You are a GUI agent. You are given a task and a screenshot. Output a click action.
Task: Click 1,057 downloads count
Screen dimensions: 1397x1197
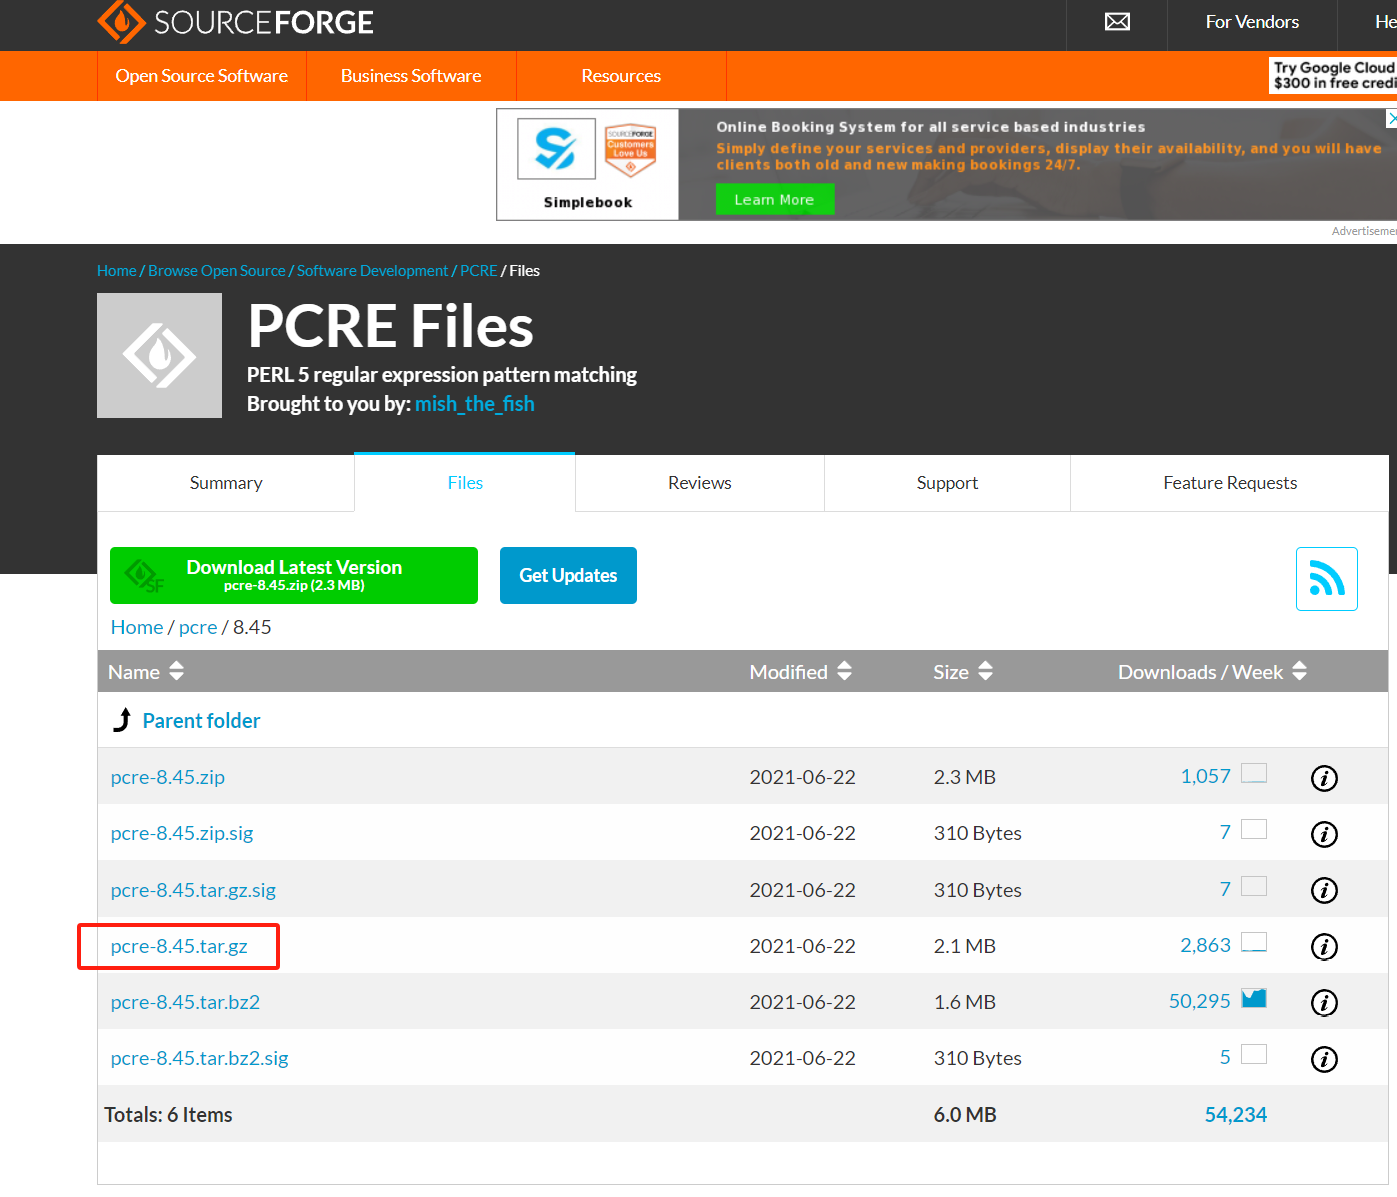[x=1205, y=777]
